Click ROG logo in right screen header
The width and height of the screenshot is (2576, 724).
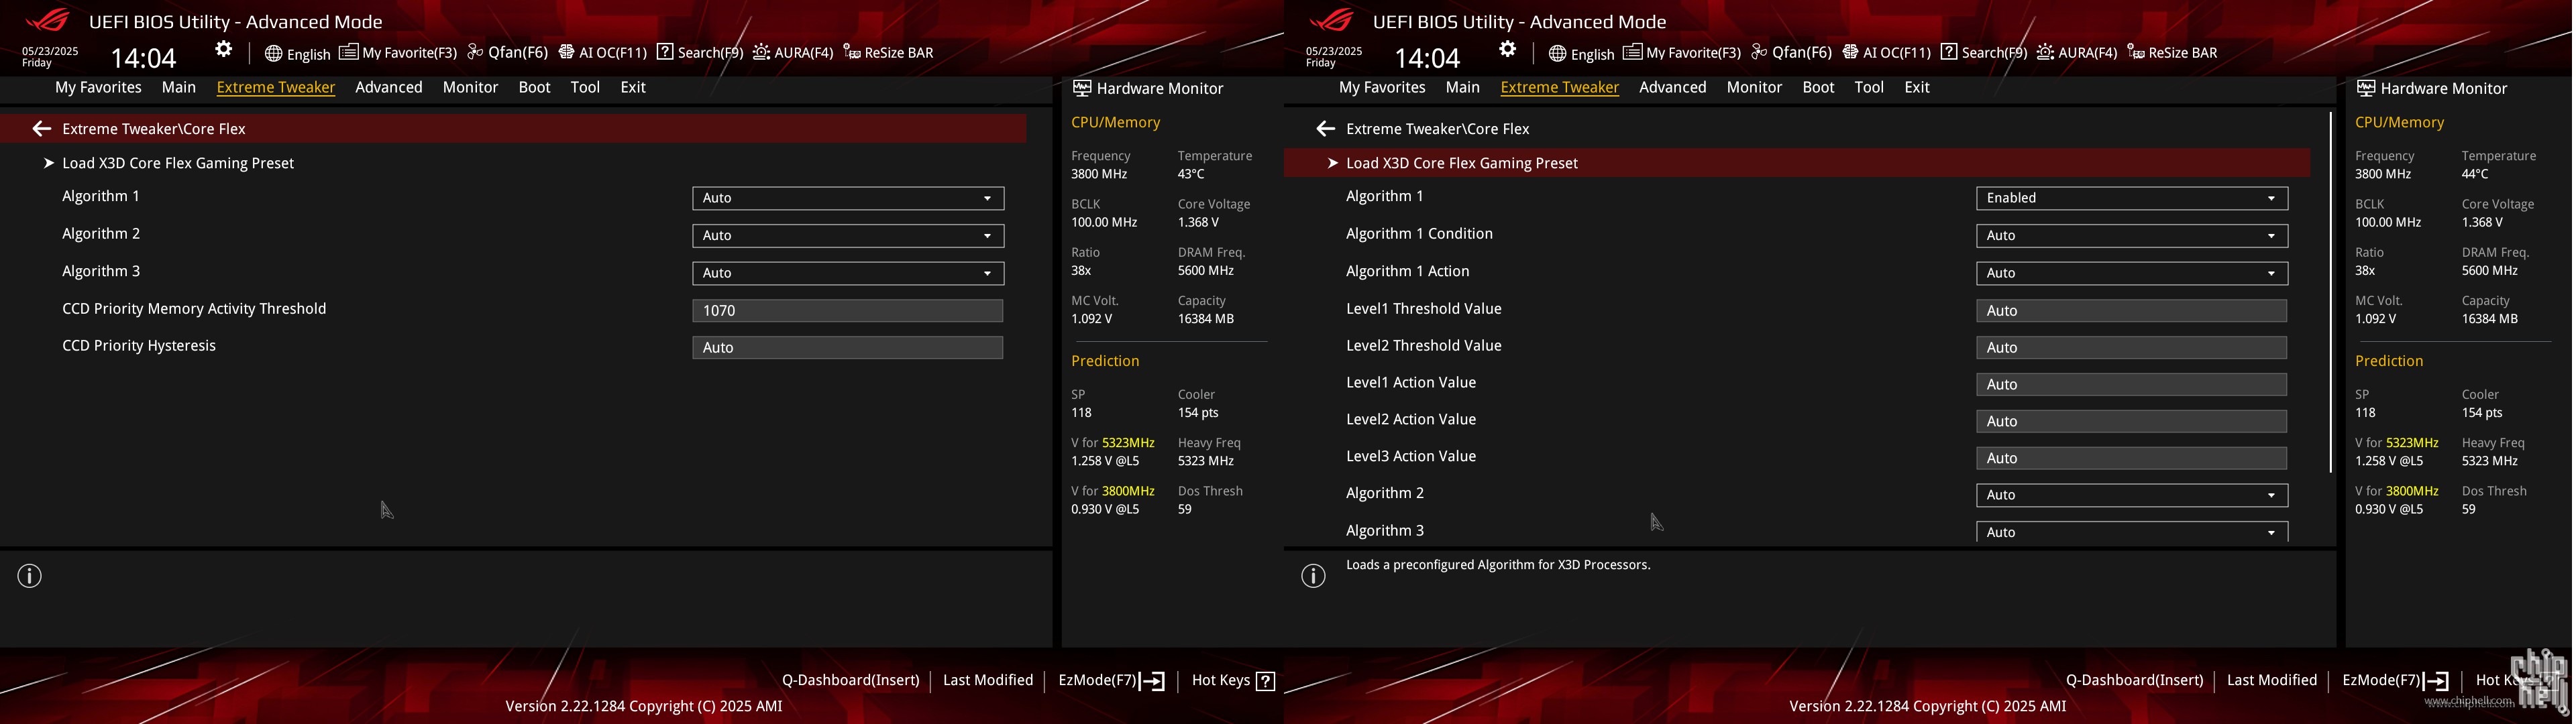[1331, 20]
